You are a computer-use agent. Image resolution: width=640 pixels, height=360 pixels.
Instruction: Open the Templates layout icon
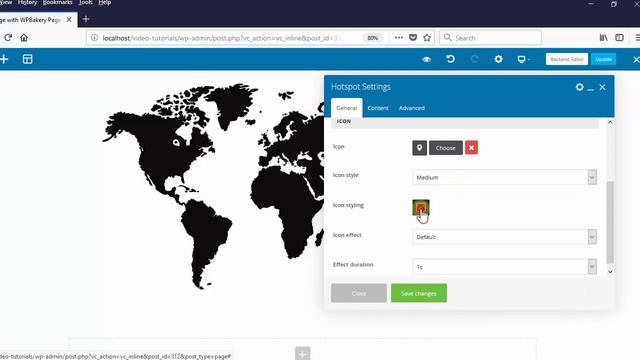point(27,59)
